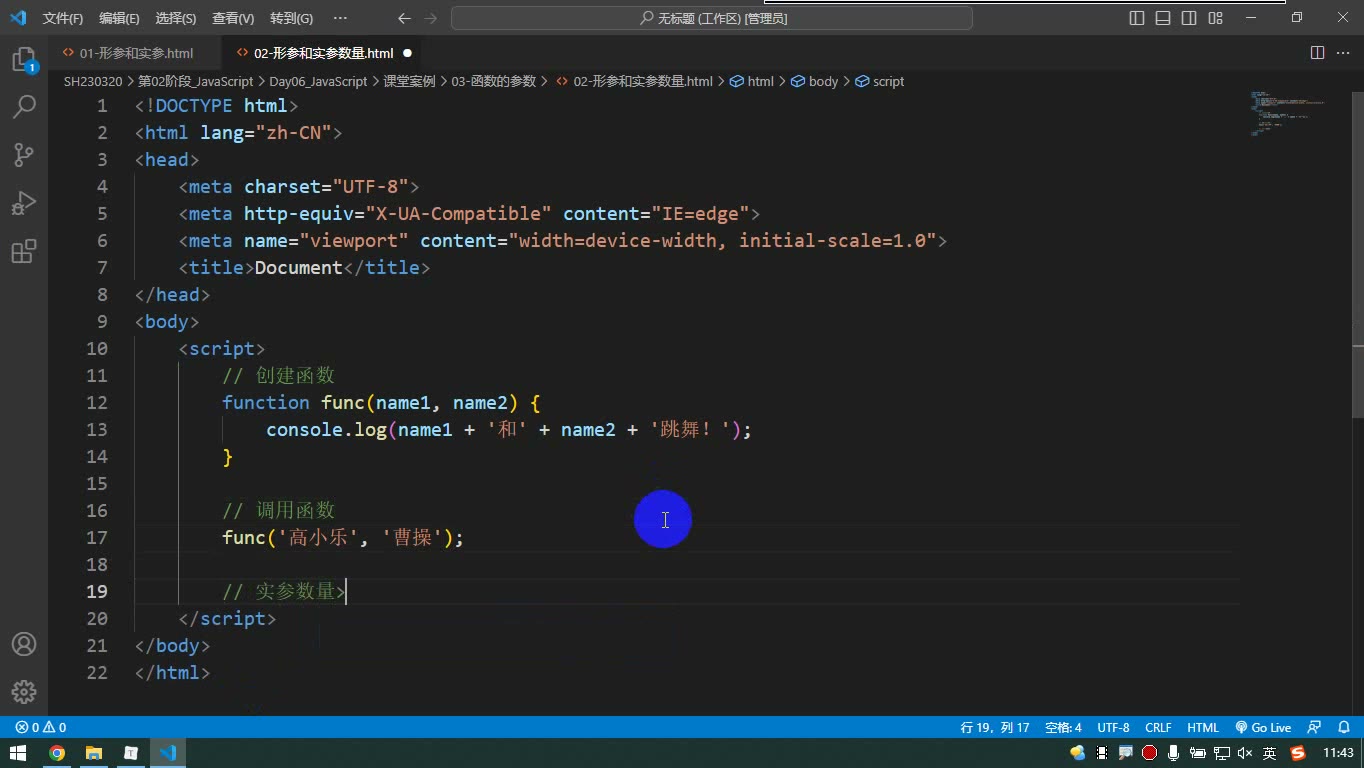1364x768 pixels.
Task: Click the VS Code logo in the title bar
Action: pos(18,18)
